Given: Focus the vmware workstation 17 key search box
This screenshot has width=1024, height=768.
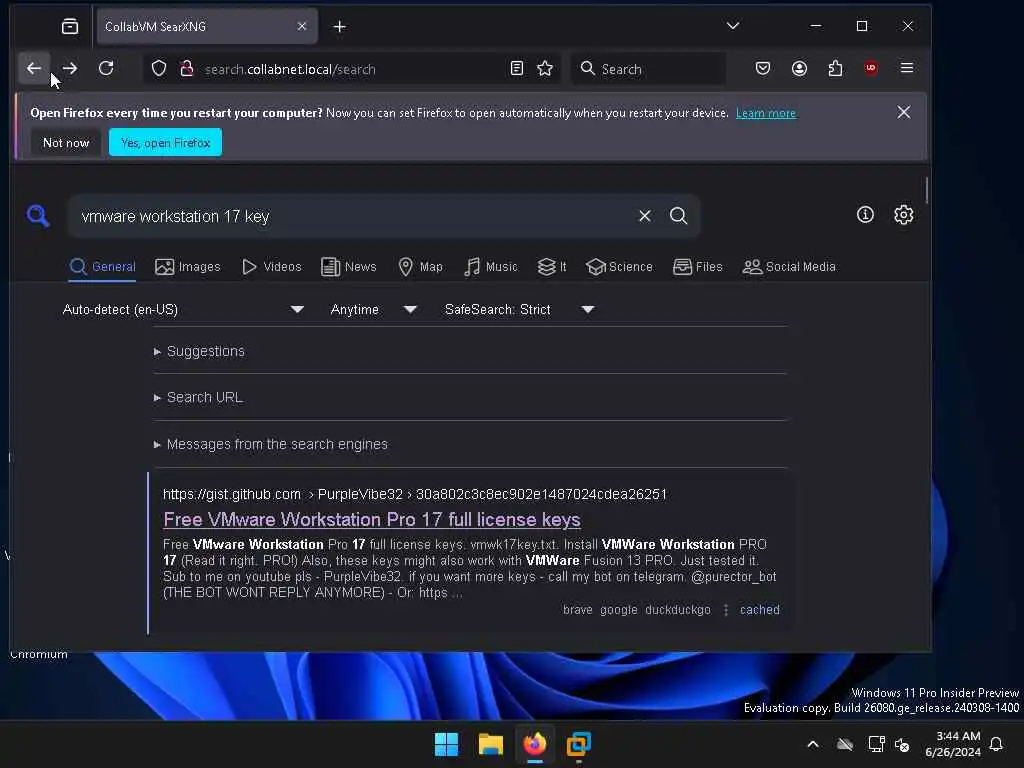Looking at the screenshot, I should 353,216.
